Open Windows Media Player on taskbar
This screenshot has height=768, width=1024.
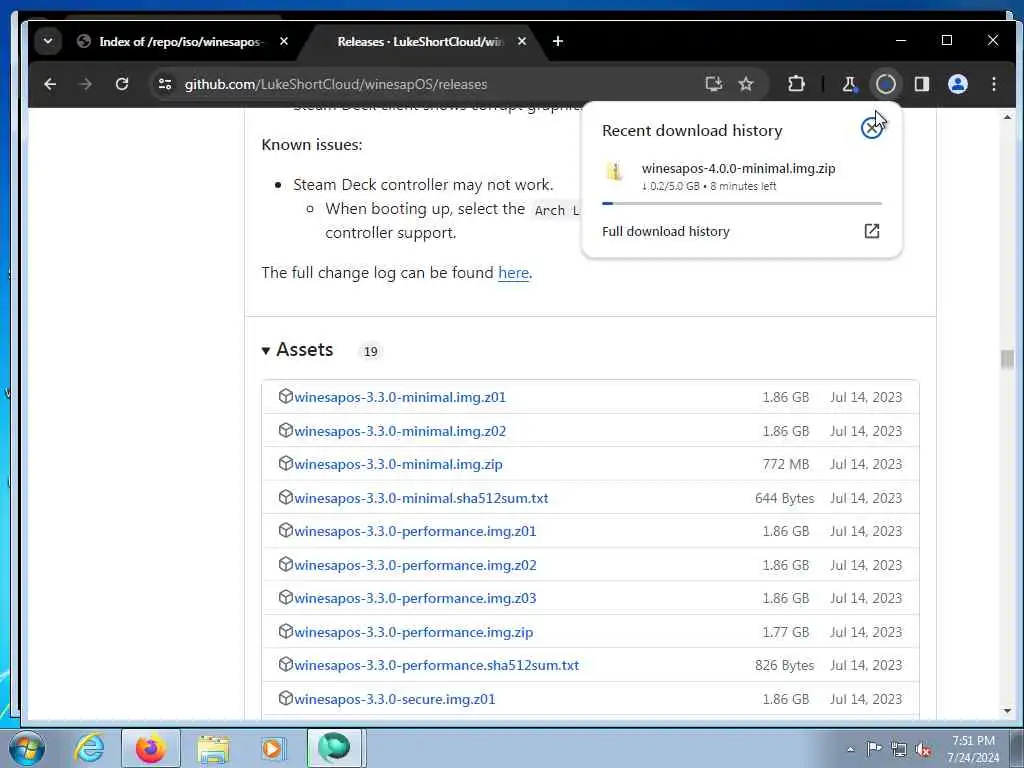pos(272,748)
